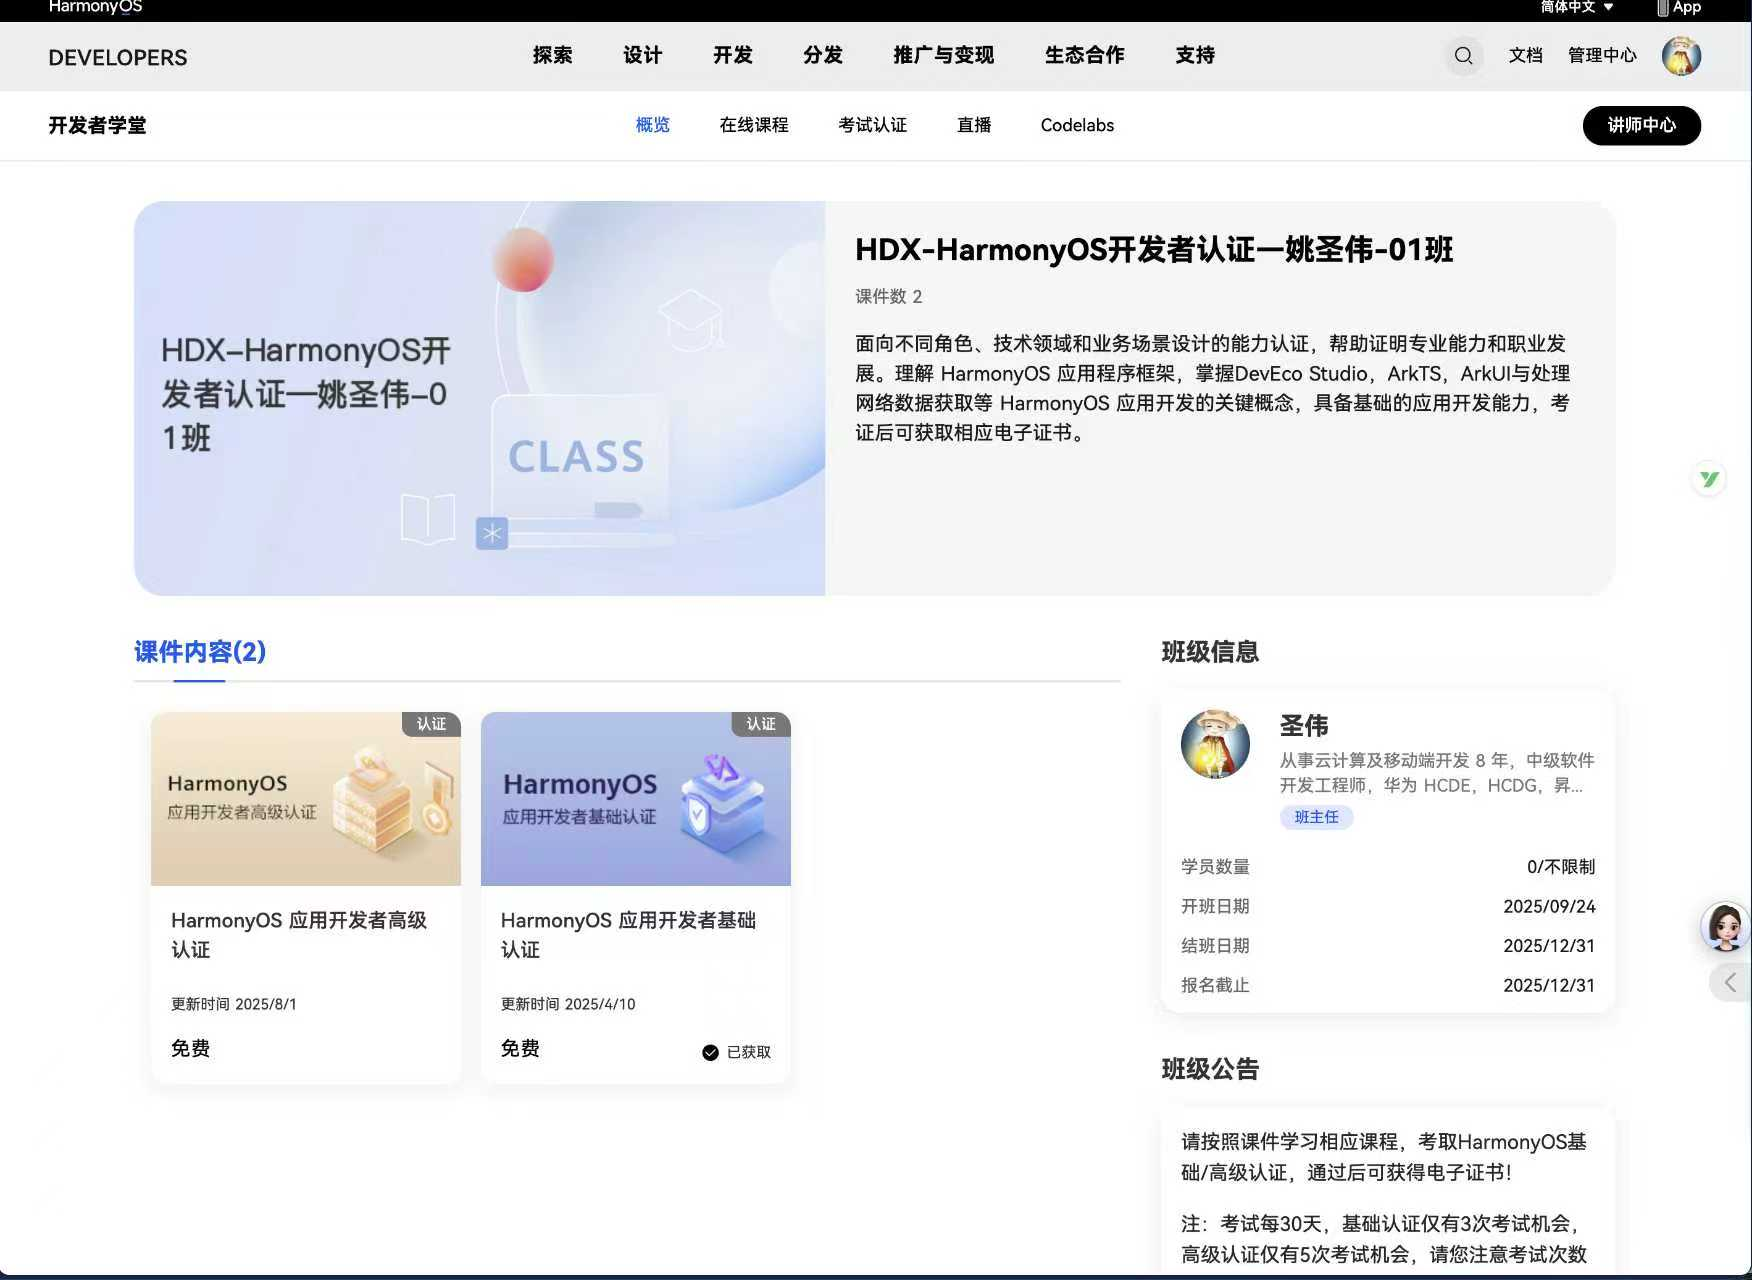Click the 班级信息 heading
1752x1280 pixels.
click(1210, 652)
